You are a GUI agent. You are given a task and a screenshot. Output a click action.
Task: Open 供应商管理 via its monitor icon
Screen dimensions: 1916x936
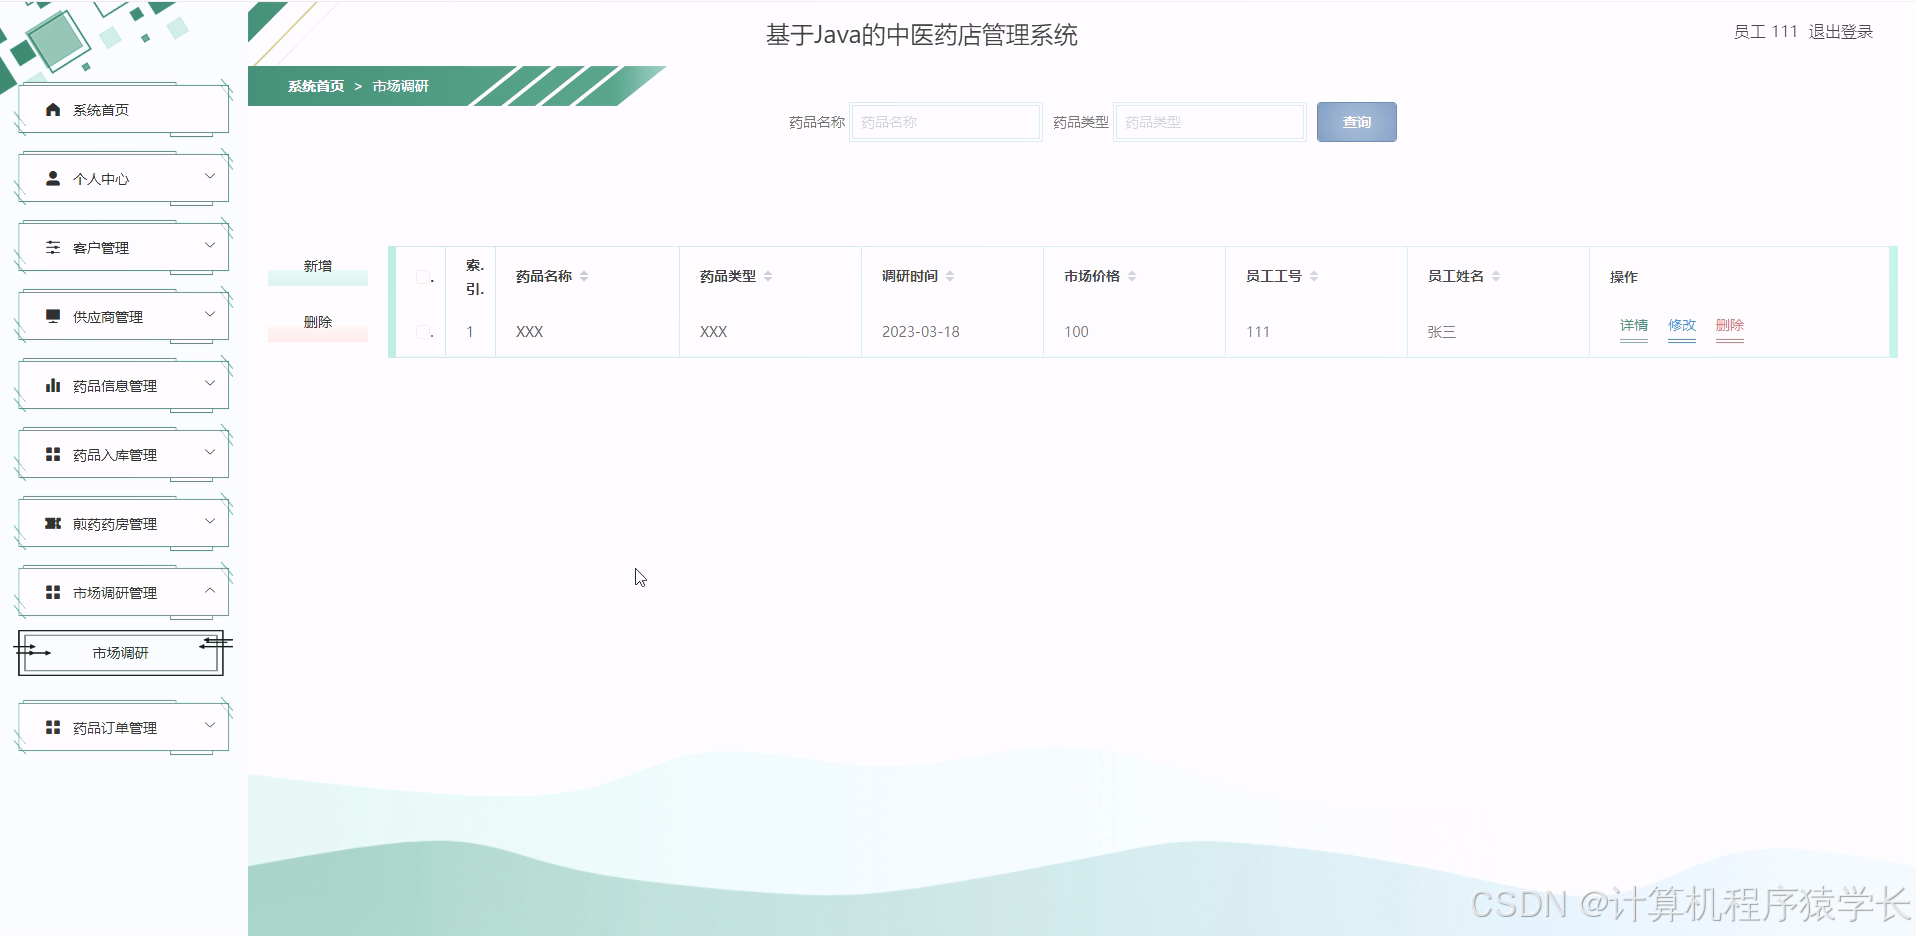(x=53, y=315)
